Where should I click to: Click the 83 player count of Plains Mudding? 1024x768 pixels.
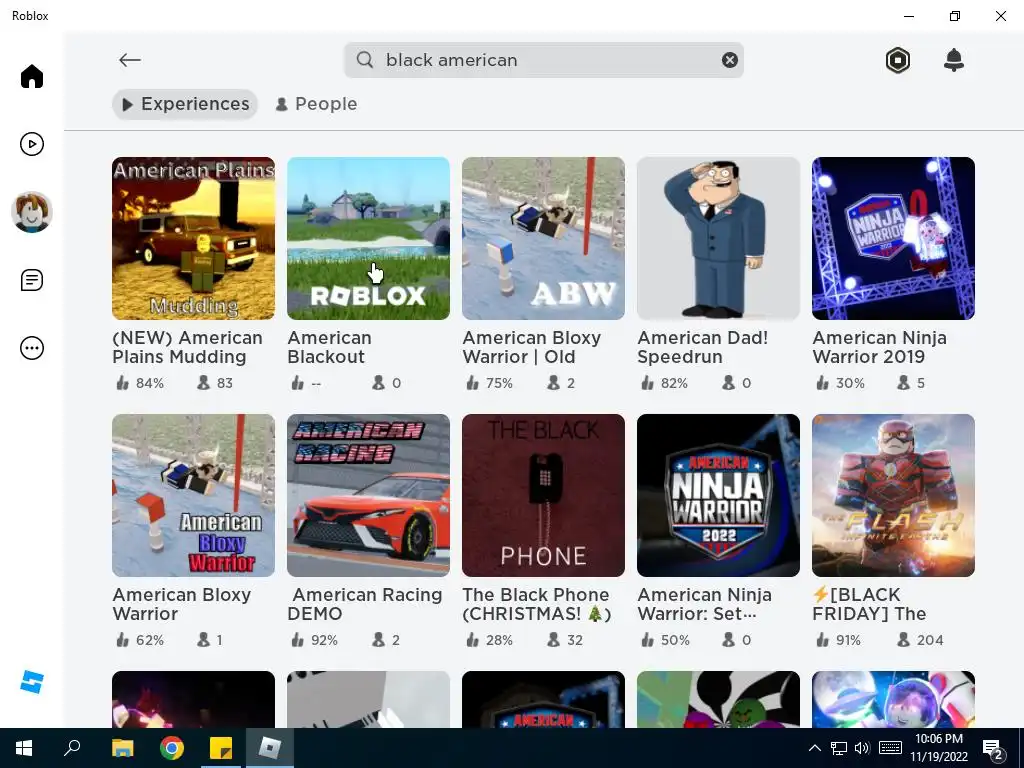(216, 383)
